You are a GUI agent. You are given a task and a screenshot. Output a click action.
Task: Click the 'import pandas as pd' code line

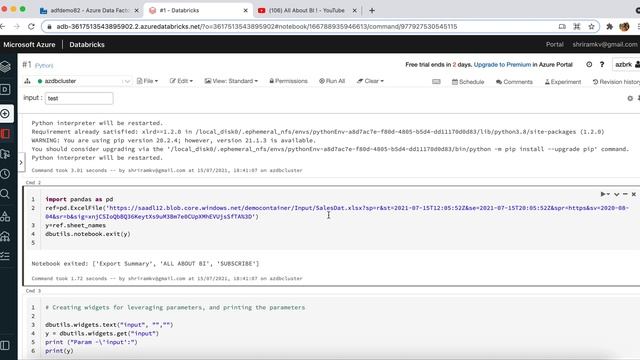79,199
